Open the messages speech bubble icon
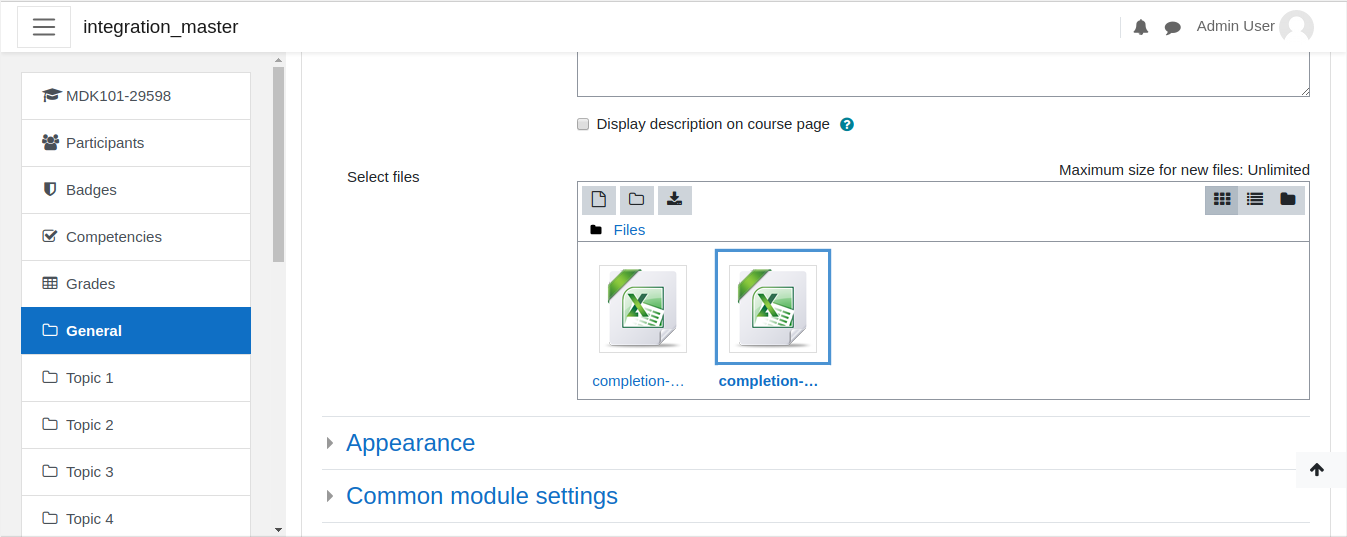Image resolution: width=1347 pixels, height=537 pixels. [x=1173, y=28]
